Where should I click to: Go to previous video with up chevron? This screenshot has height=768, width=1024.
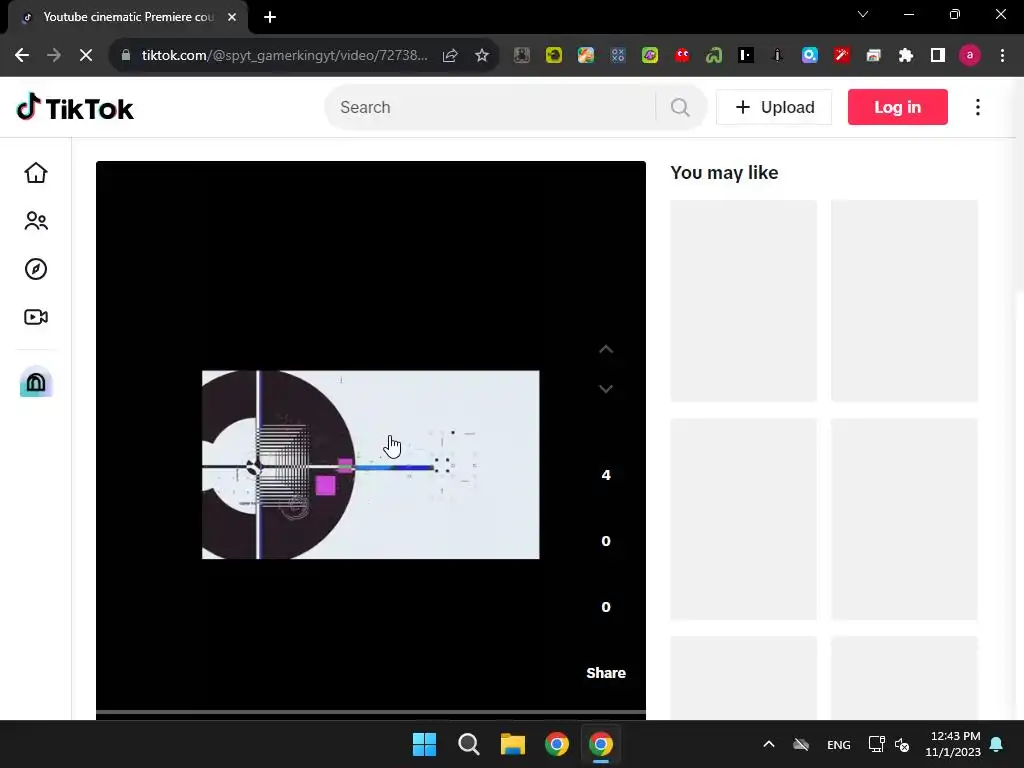point(606,349)
